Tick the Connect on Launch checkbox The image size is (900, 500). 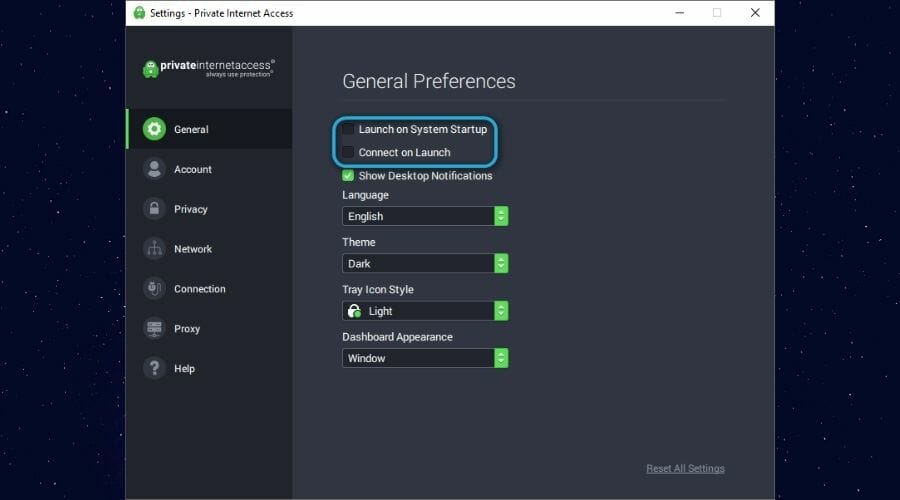(348, 152)
